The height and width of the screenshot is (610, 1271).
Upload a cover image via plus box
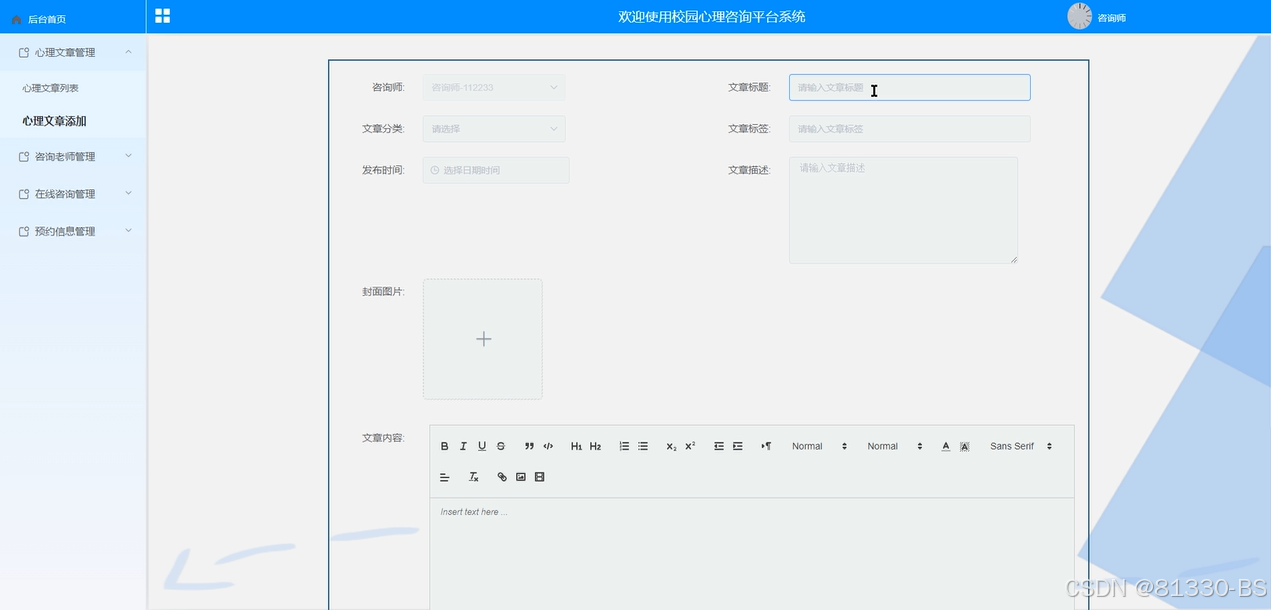pyautogui.click(x=483, y=339)
